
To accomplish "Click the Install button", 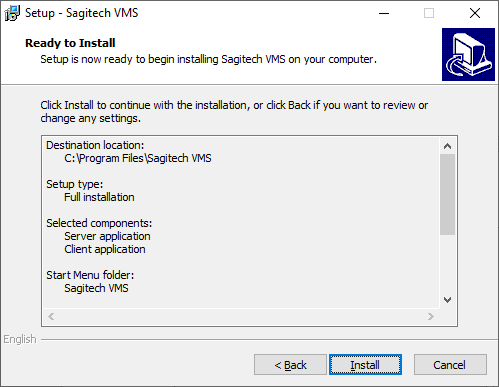I will (365, 365).
